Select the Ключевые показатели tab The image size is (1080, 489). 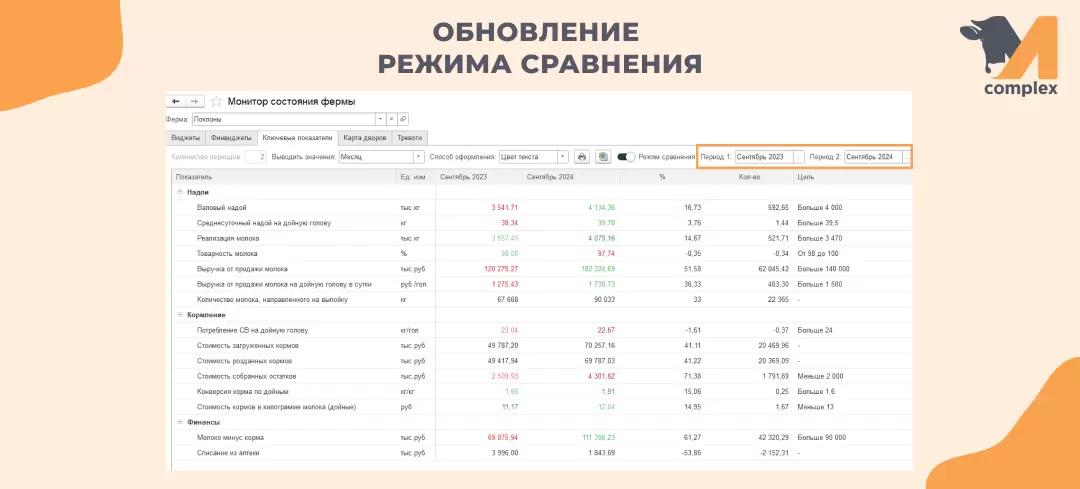[x=297, y=138]
